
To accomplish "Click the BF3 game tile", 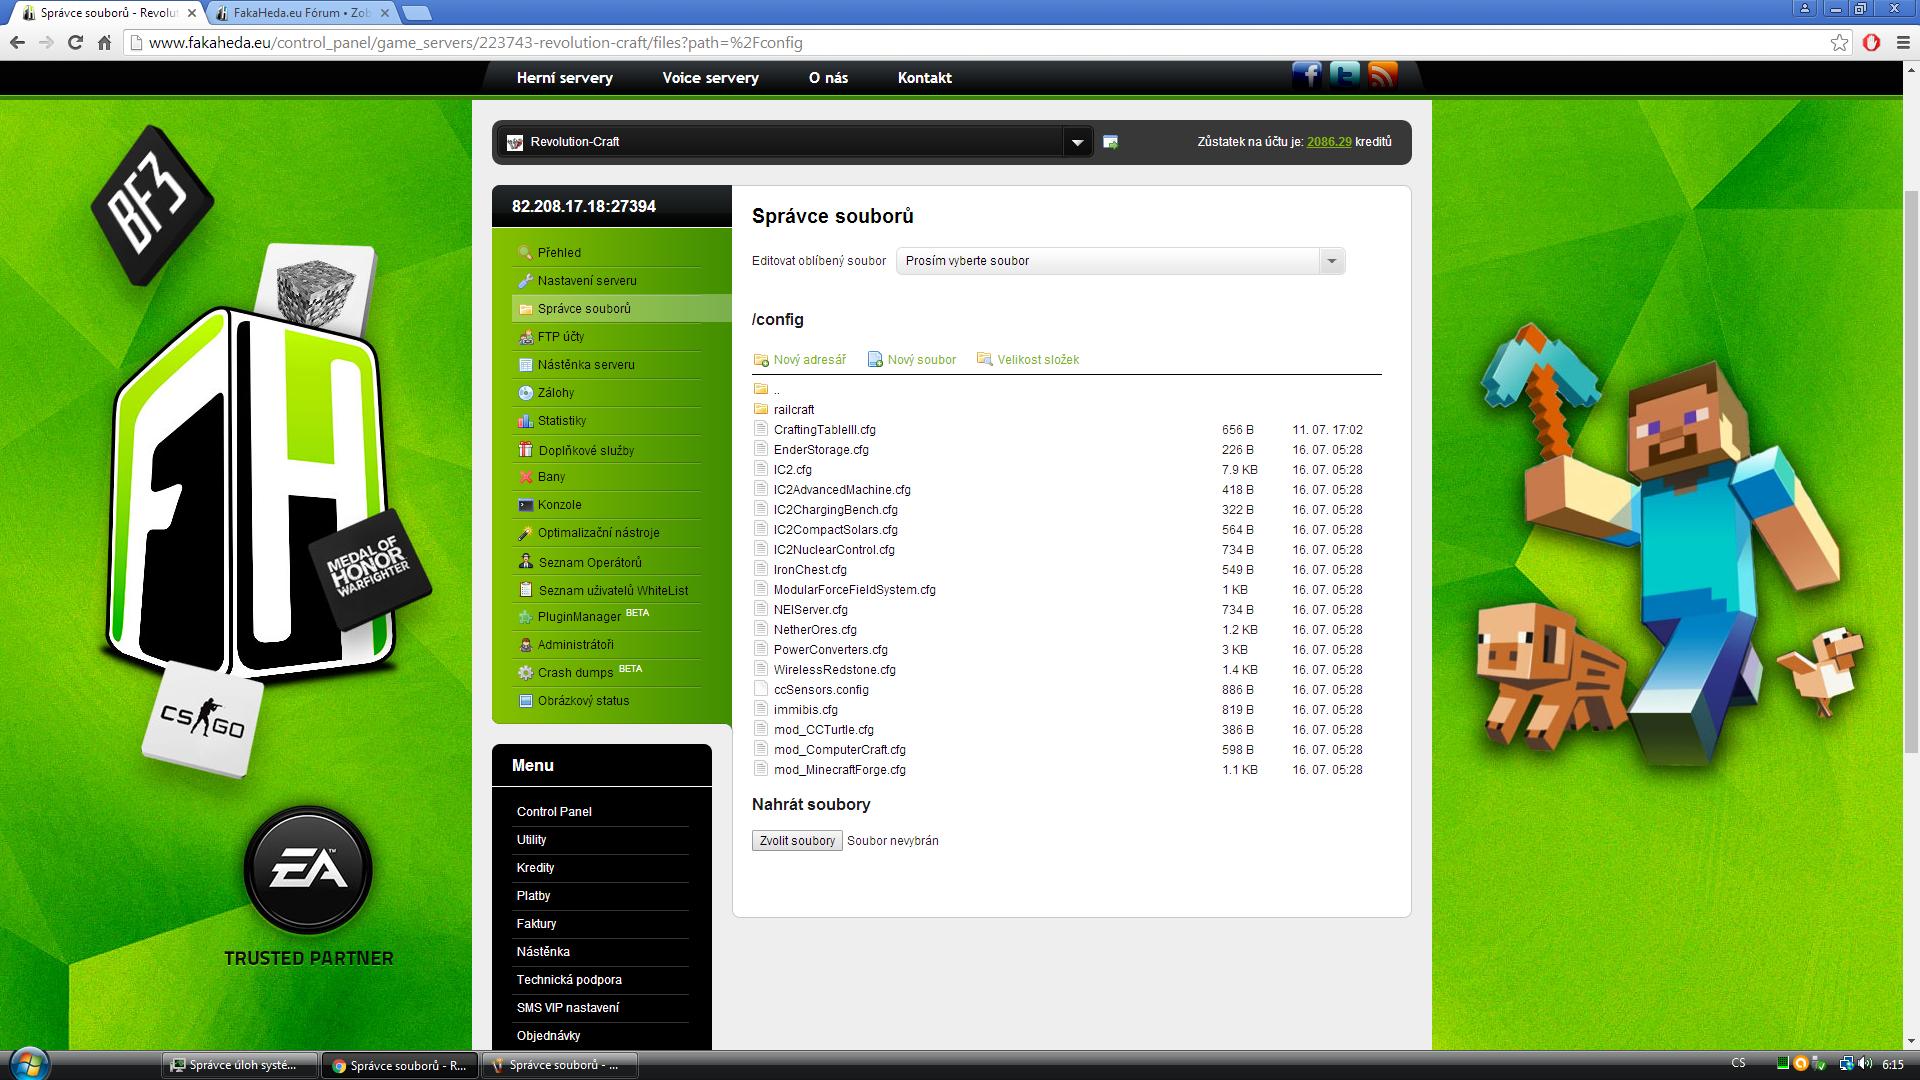I will tap(152, 205).
